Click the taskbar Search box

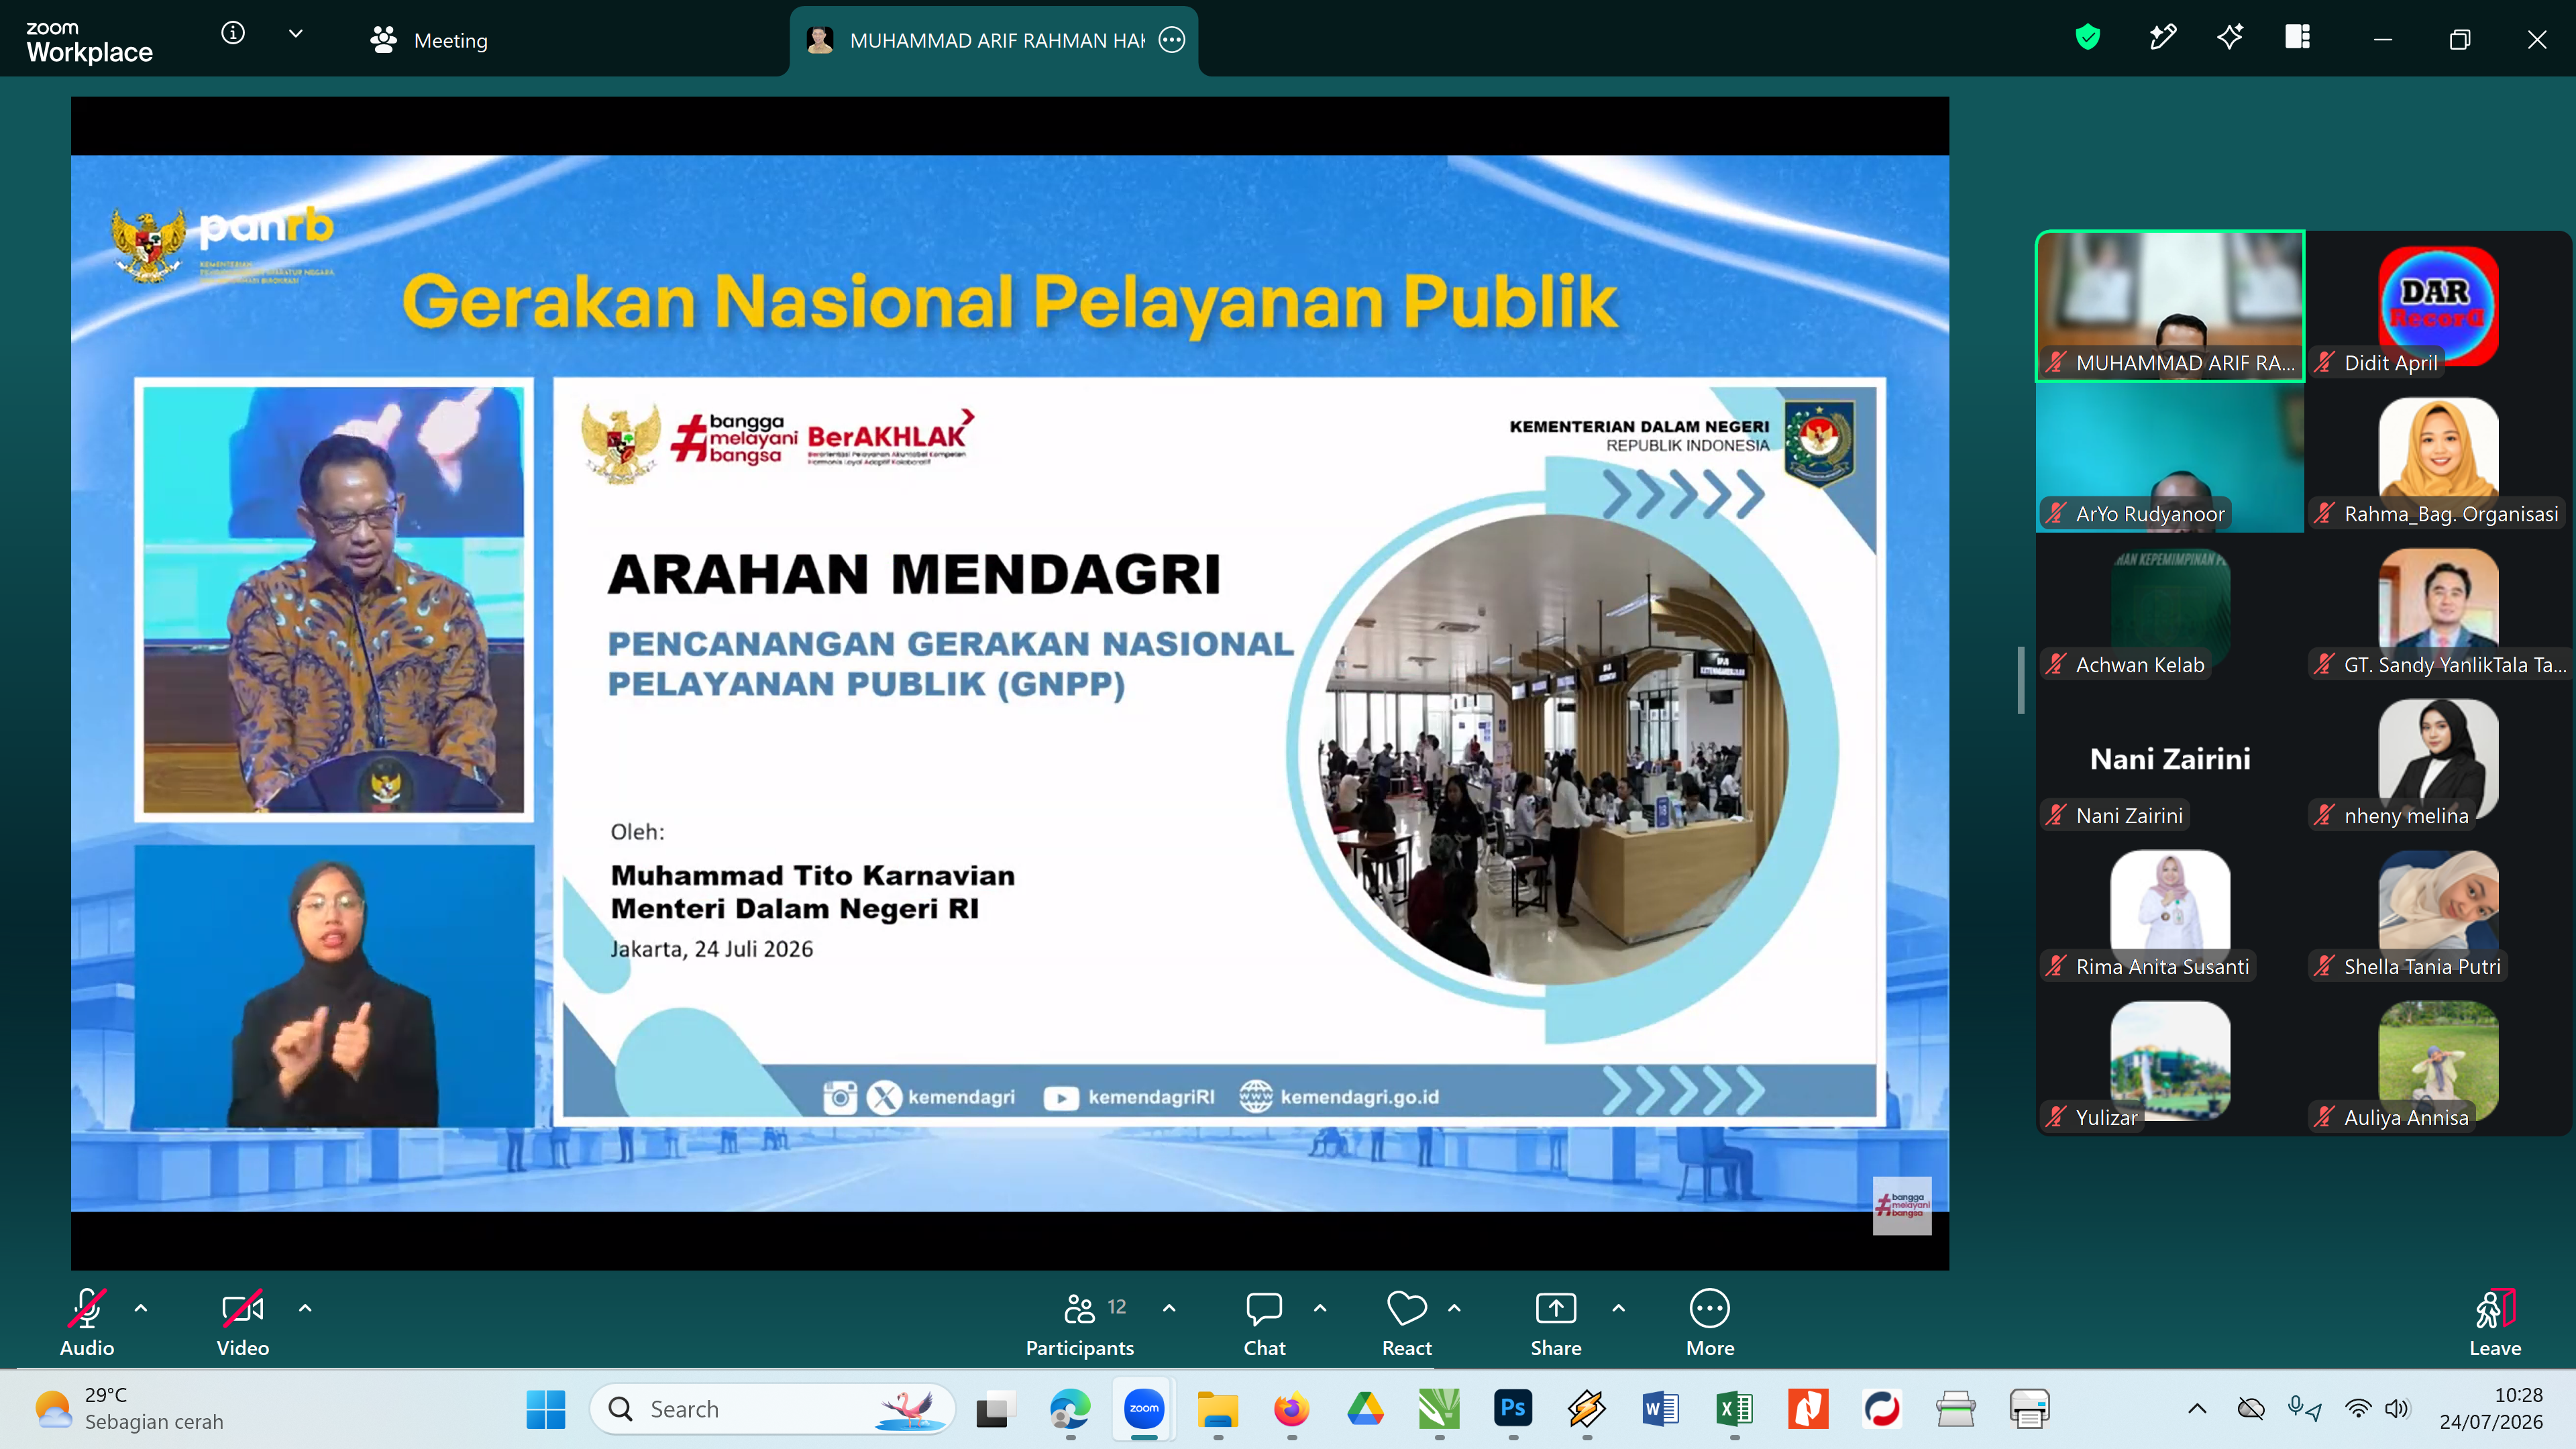(x=772, y=1409)
